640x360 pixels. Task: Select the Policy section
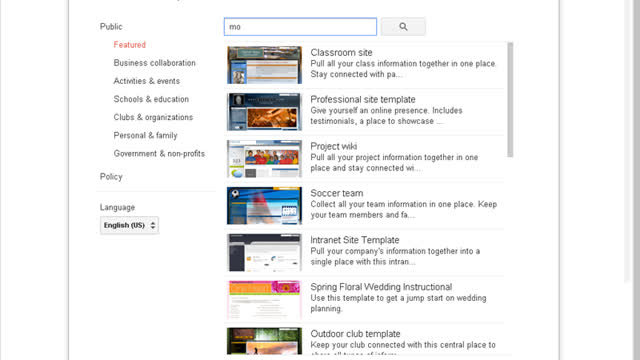coord(111,177)
